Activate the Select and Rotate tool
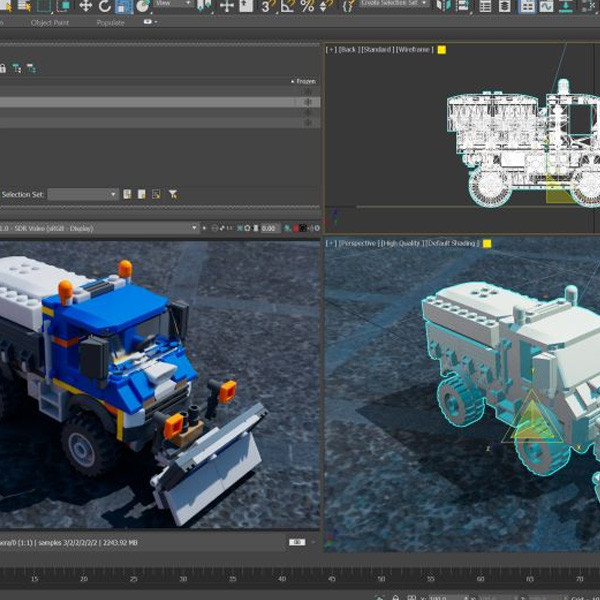 (104, 6)
